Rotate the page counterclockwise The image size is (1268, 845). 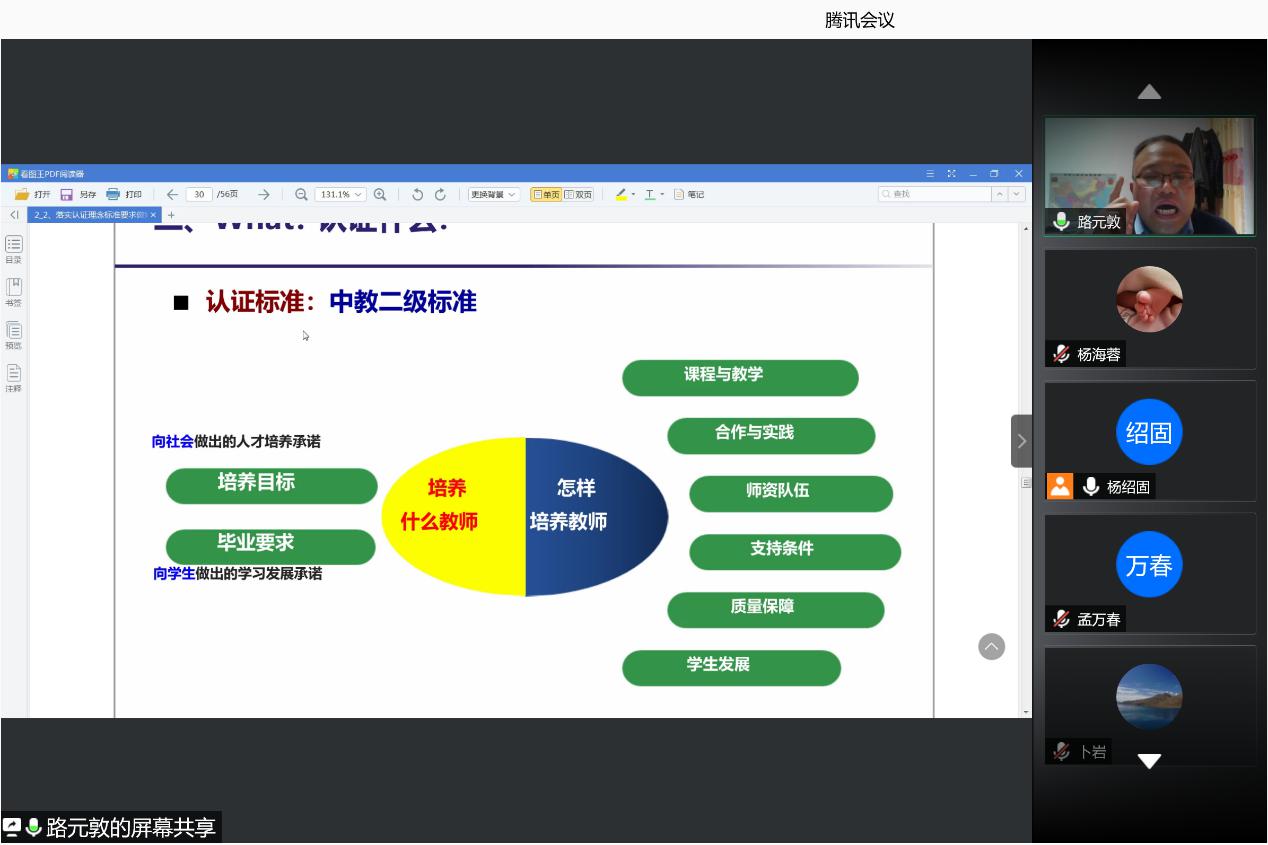pyautogui.click(x=418, y=195)
